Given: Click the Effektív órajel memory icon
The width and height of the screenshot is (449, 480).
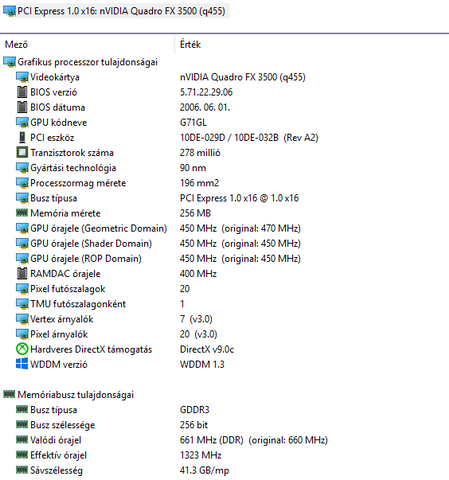Looking at the screenshot, I should click(x=22, y=455).
